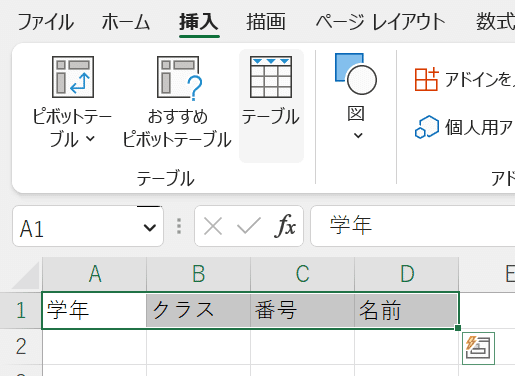Click the アドインを入手 icon

pyautogui.click(x=426, y=79)
